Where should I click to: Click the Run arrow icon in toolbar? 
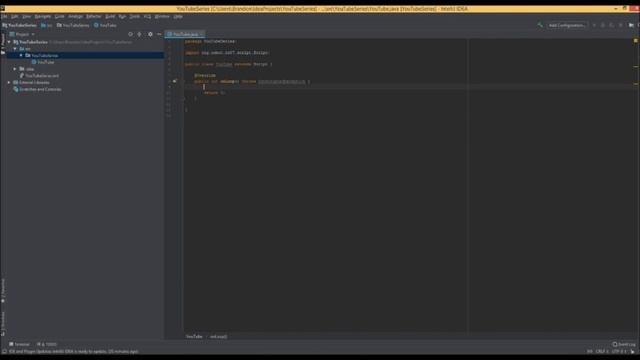click(594, 25)
